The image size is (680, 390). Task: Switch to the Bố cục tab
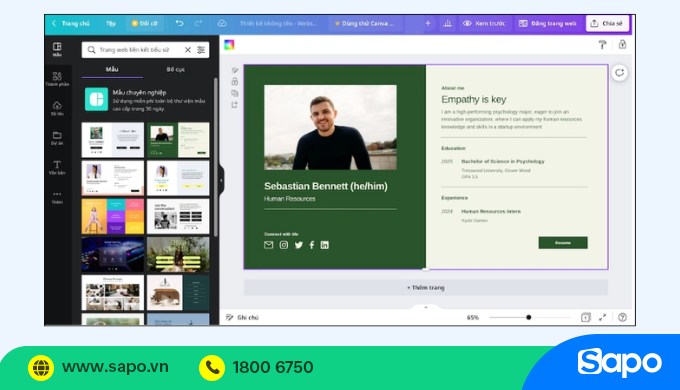176,69
